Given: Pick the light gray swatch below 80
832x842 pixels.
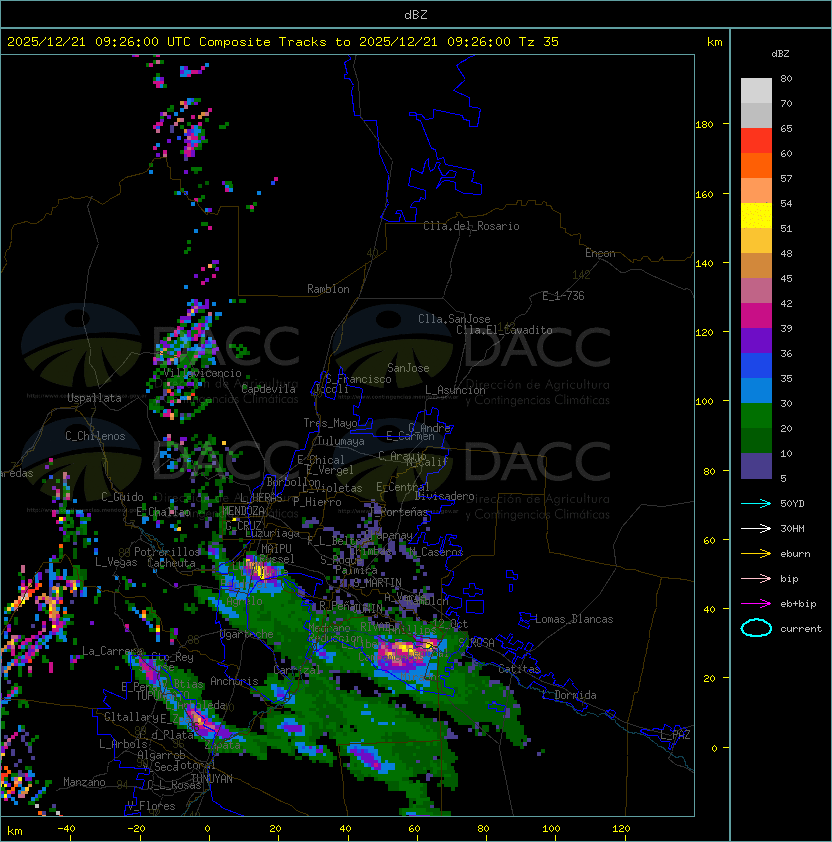Looking at the screenshot, I should point(756,90).
